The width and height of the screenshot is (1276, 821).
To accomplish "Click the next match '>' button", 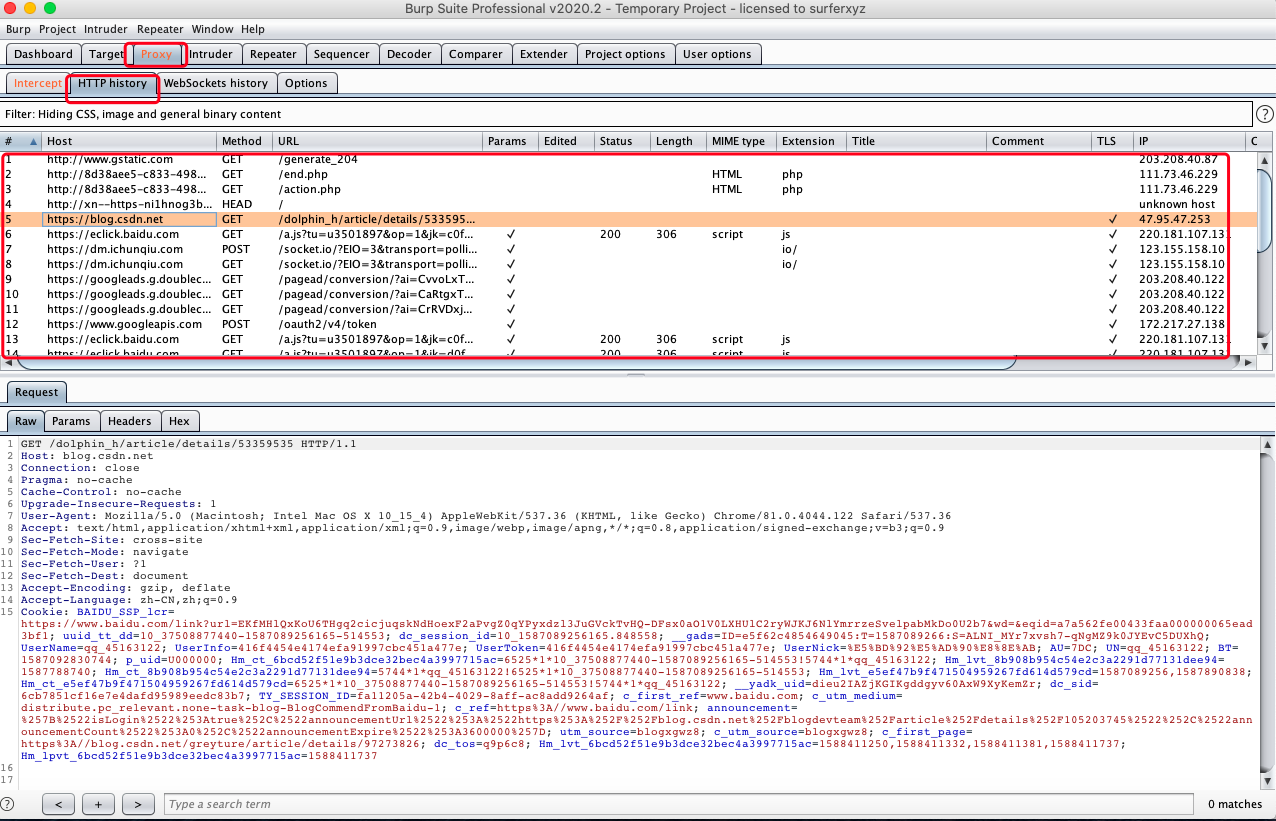I will [138, 804].
